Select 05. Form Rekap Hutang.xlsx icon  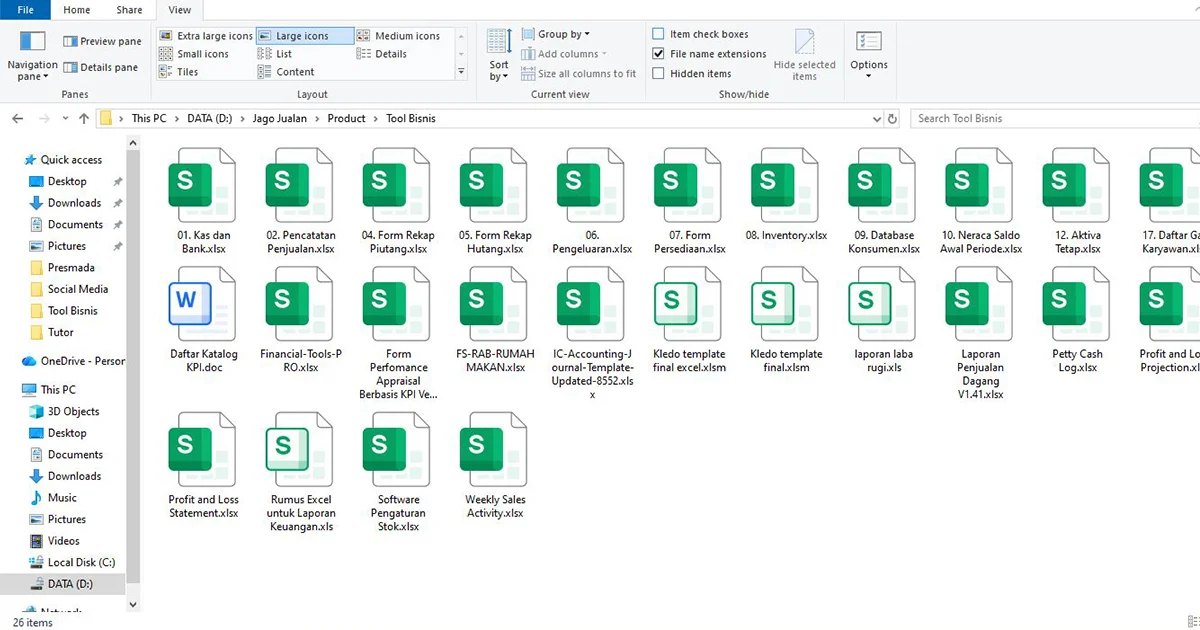494,186
